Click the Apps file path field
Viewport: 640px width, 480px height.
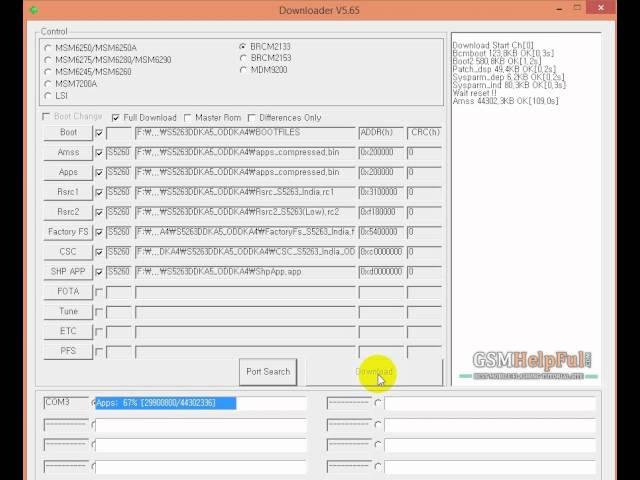245,172
